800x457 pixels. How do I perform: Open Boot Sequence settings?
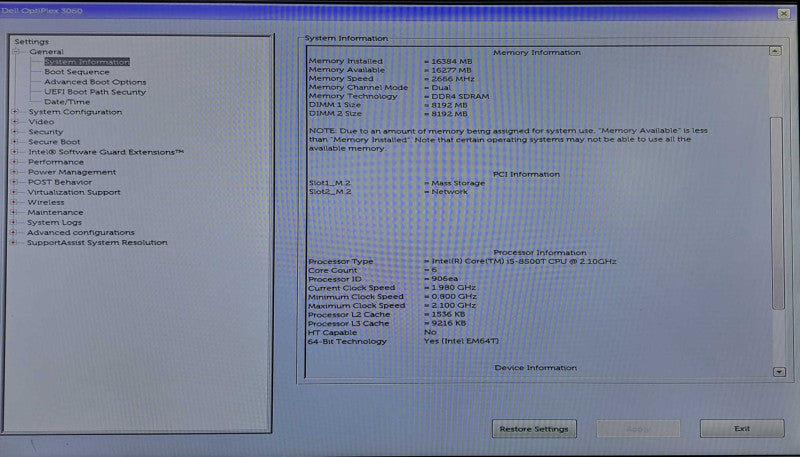pos(77,72)
